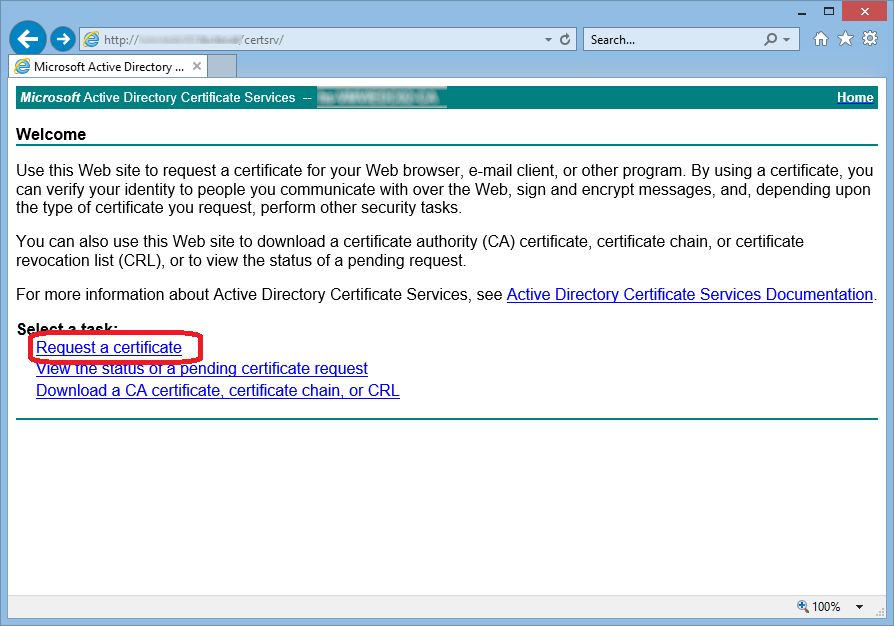Click the Request a certificate link

tap(109, 348)
